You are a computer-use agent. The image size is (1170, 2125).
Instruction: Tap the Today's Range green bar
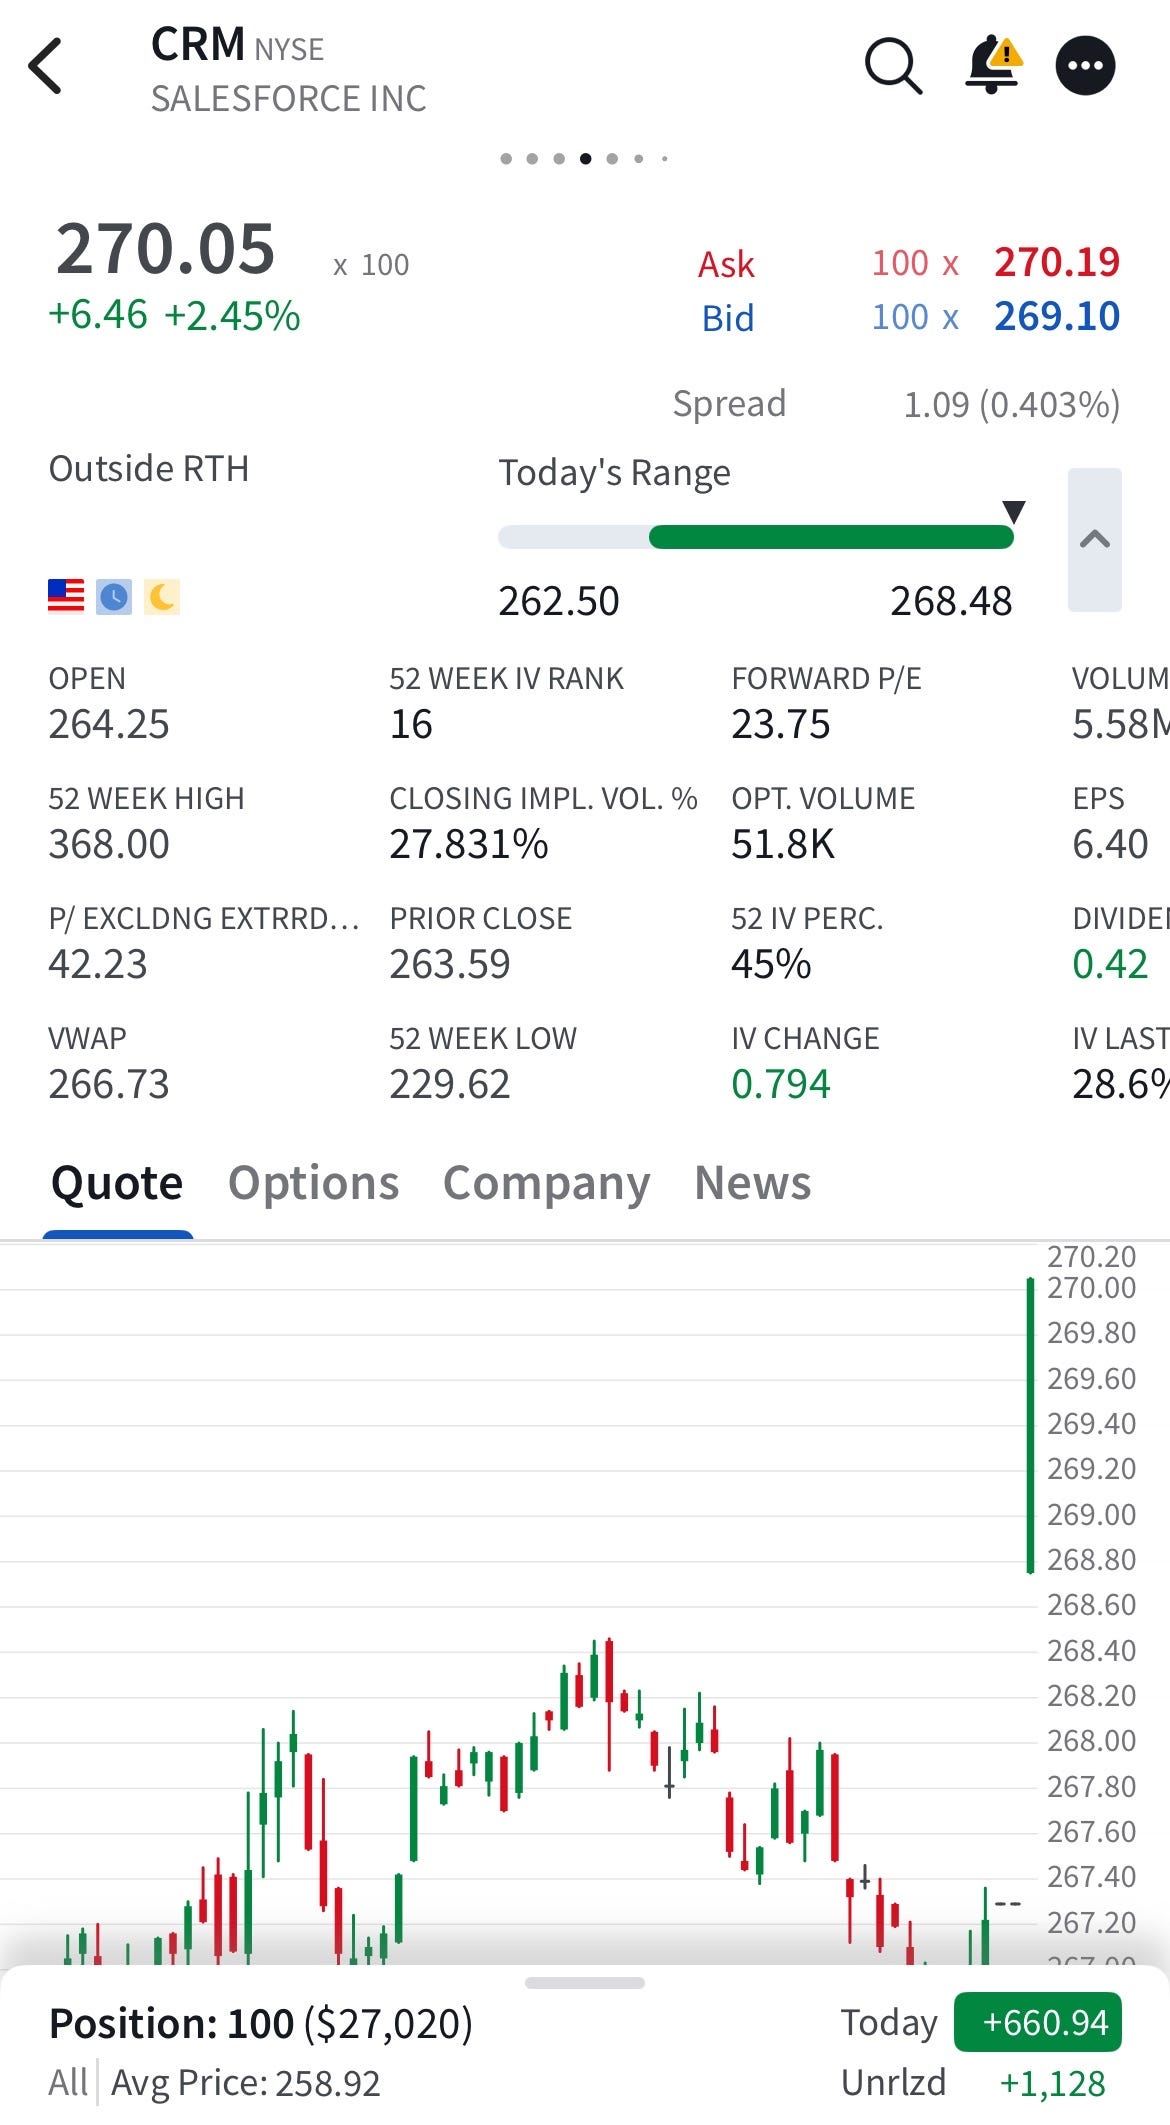[x=831, y=537]
